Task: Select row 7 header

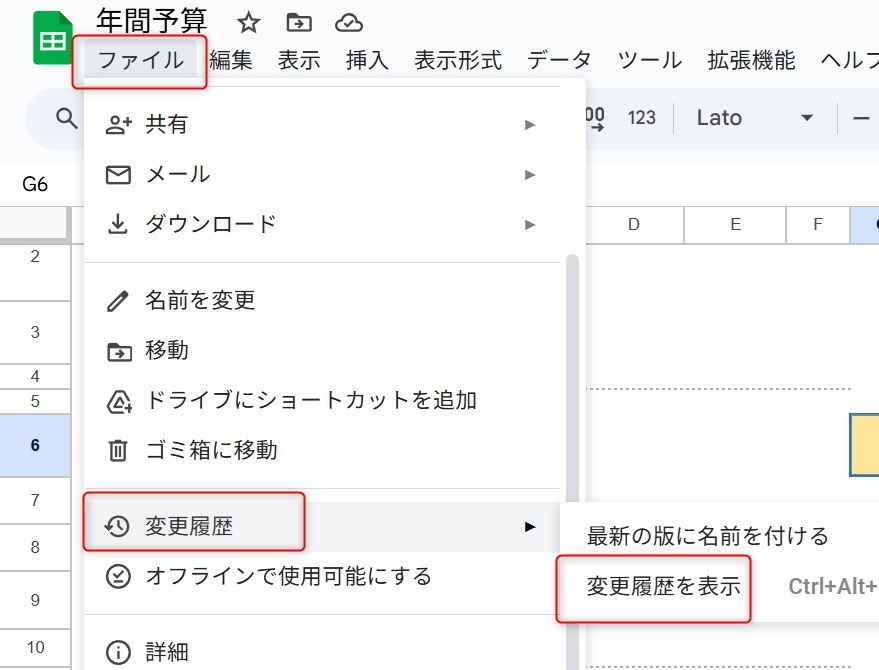Action: tap(35, 500)
